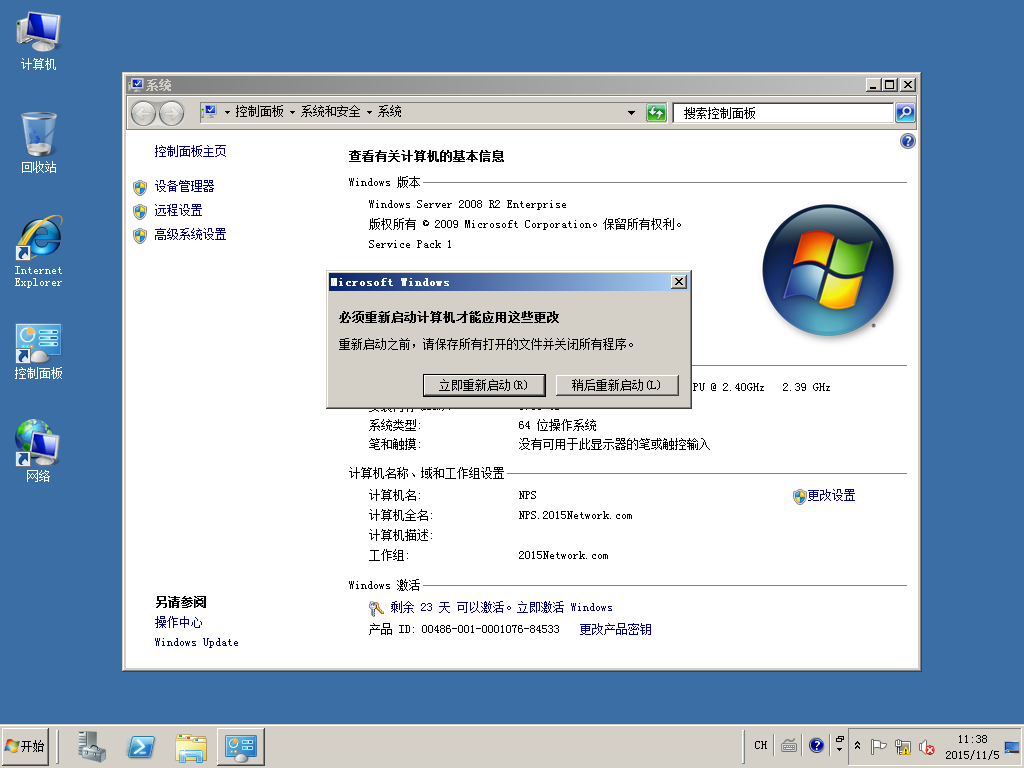1024x768 pixels.
Task: Open the 控制面板 desktop shortcut
Action: [x=38, y=351]
